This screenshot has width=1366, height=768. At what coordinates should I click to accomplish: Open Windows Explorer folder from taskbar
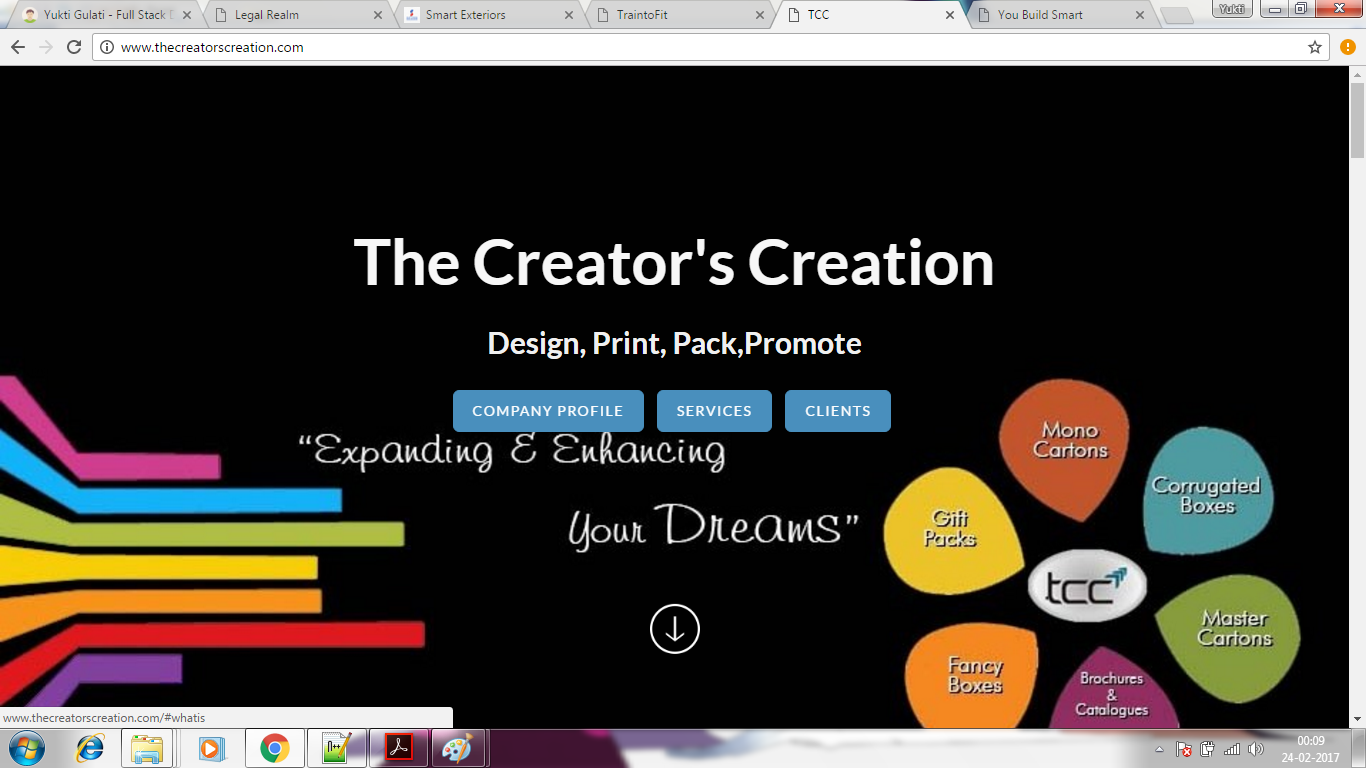pos(148,748)
